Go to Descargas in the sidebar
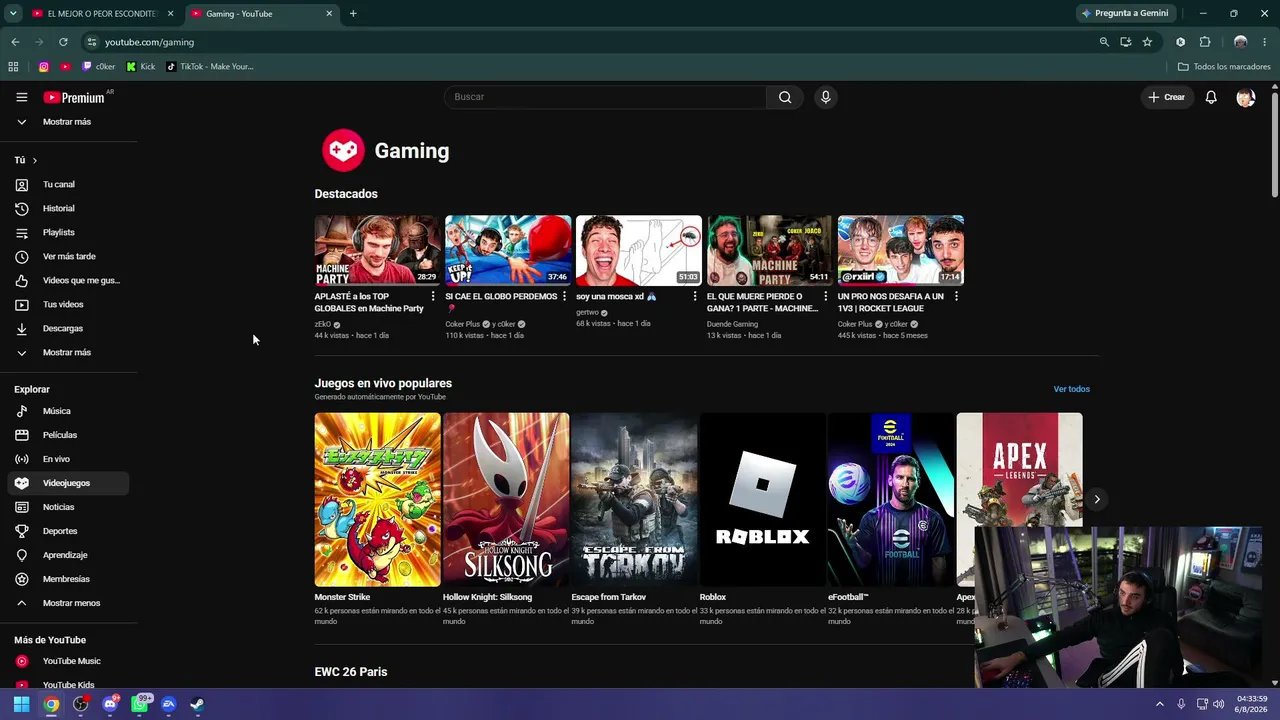This screenshot has width=1280, height=720. (68, 328)
